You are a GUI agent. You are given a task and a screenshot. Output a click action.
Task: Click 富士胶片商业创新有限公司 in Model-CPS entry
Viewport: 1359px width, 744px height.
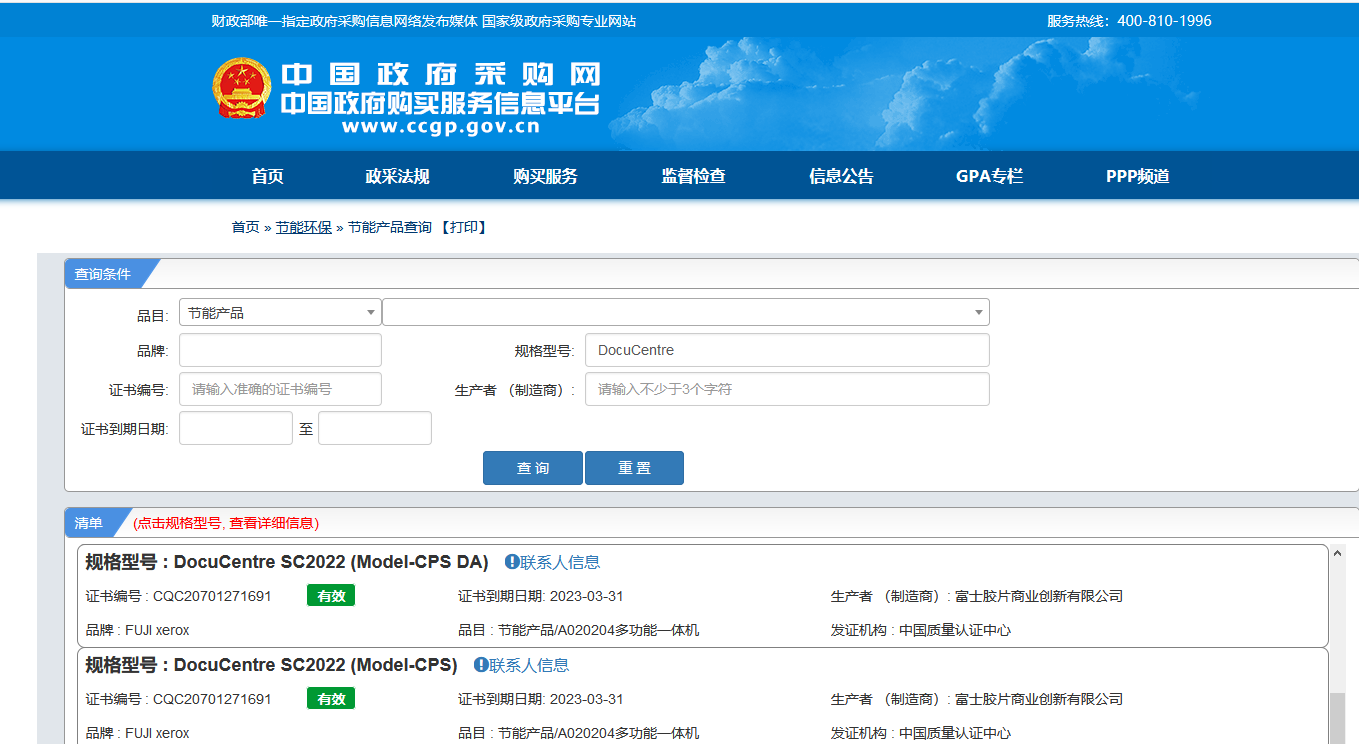point(1039,699)
